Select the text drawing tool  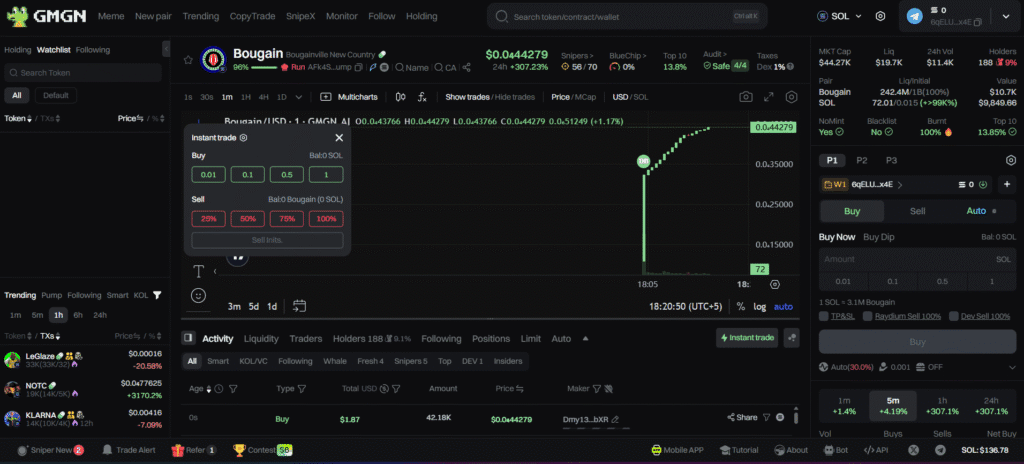point(199,271)
